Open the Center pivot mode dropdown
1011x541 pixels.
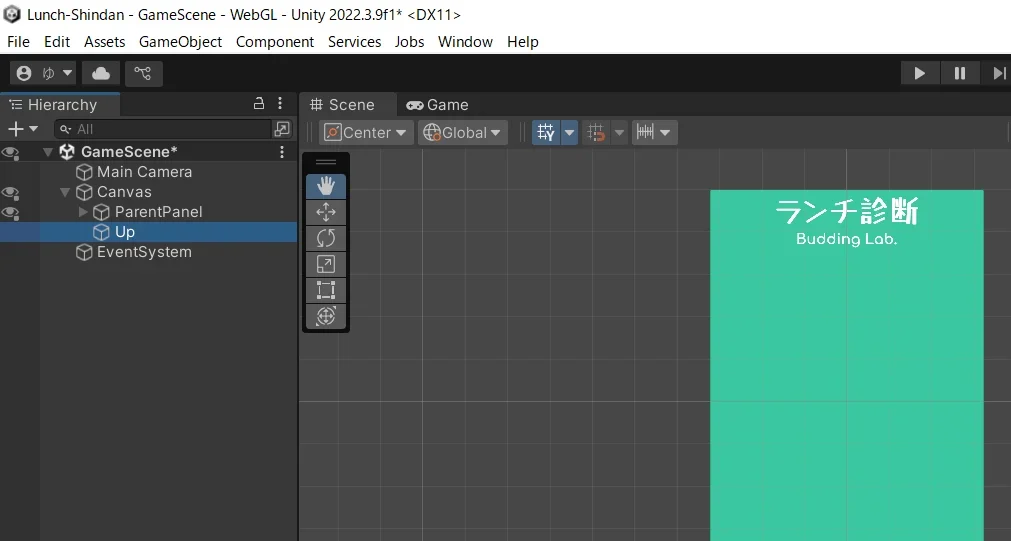(366, 132)
